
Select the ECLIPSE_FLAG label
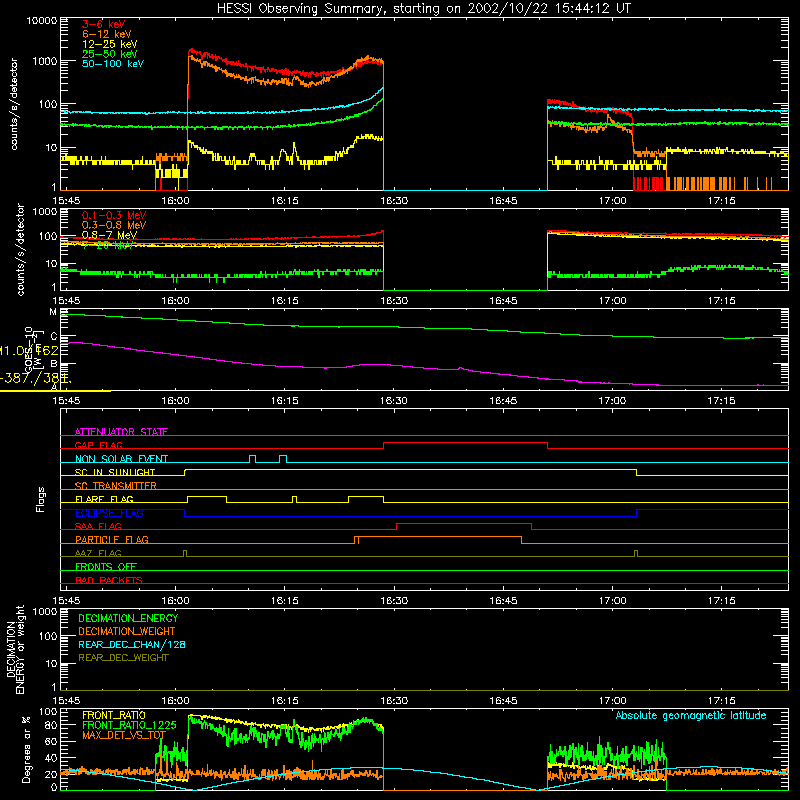click(x=109, y=513)
